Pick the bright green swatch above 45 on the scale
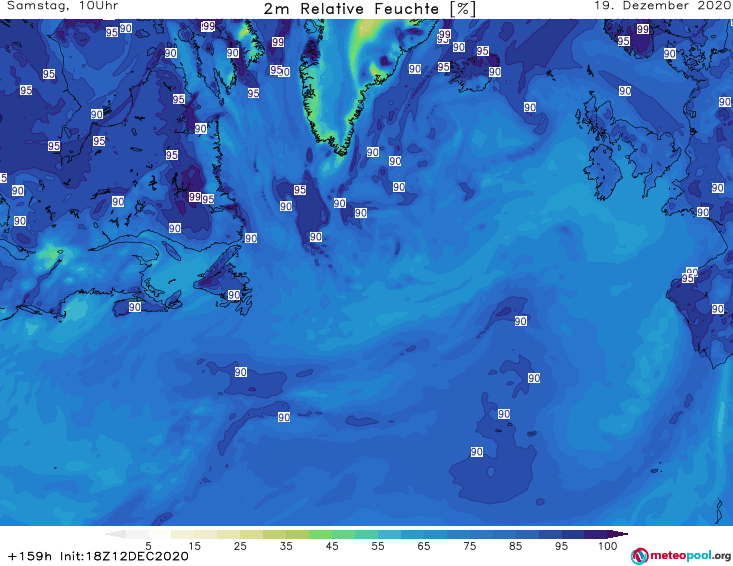Screen dimensions: 733x566 tap(320, 534)
